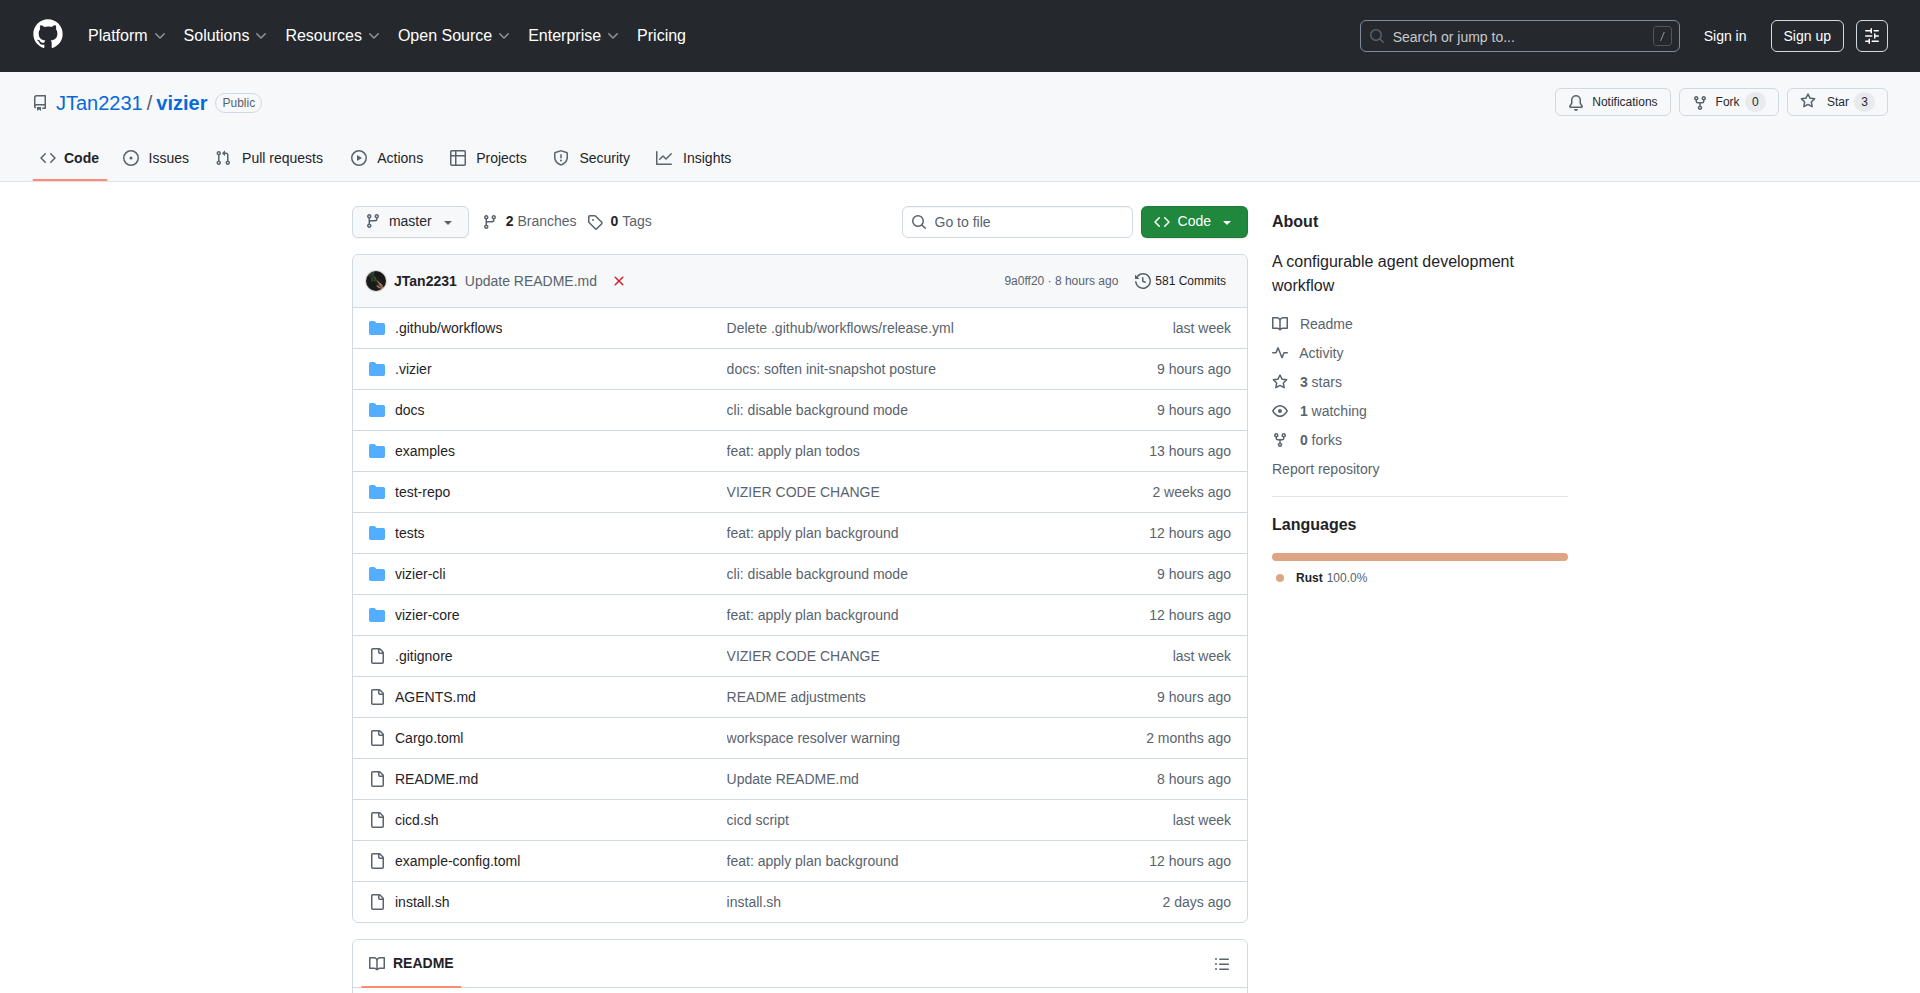Click the Report repository link
This screenshot has height=993, width=1920.
(1325, 468)
